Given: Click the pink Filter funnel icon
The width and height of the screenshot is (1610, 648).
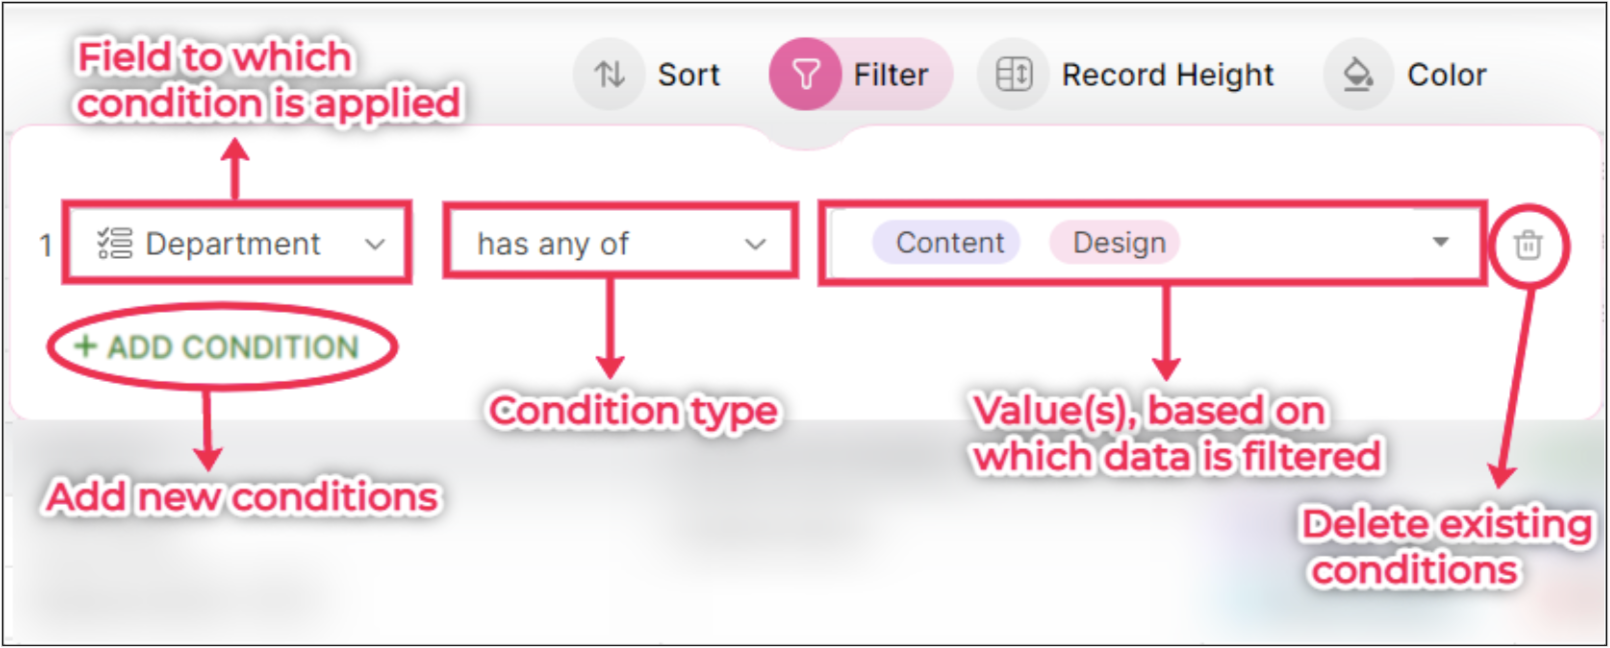Looking at the screenshot, I should click(805, 74).
